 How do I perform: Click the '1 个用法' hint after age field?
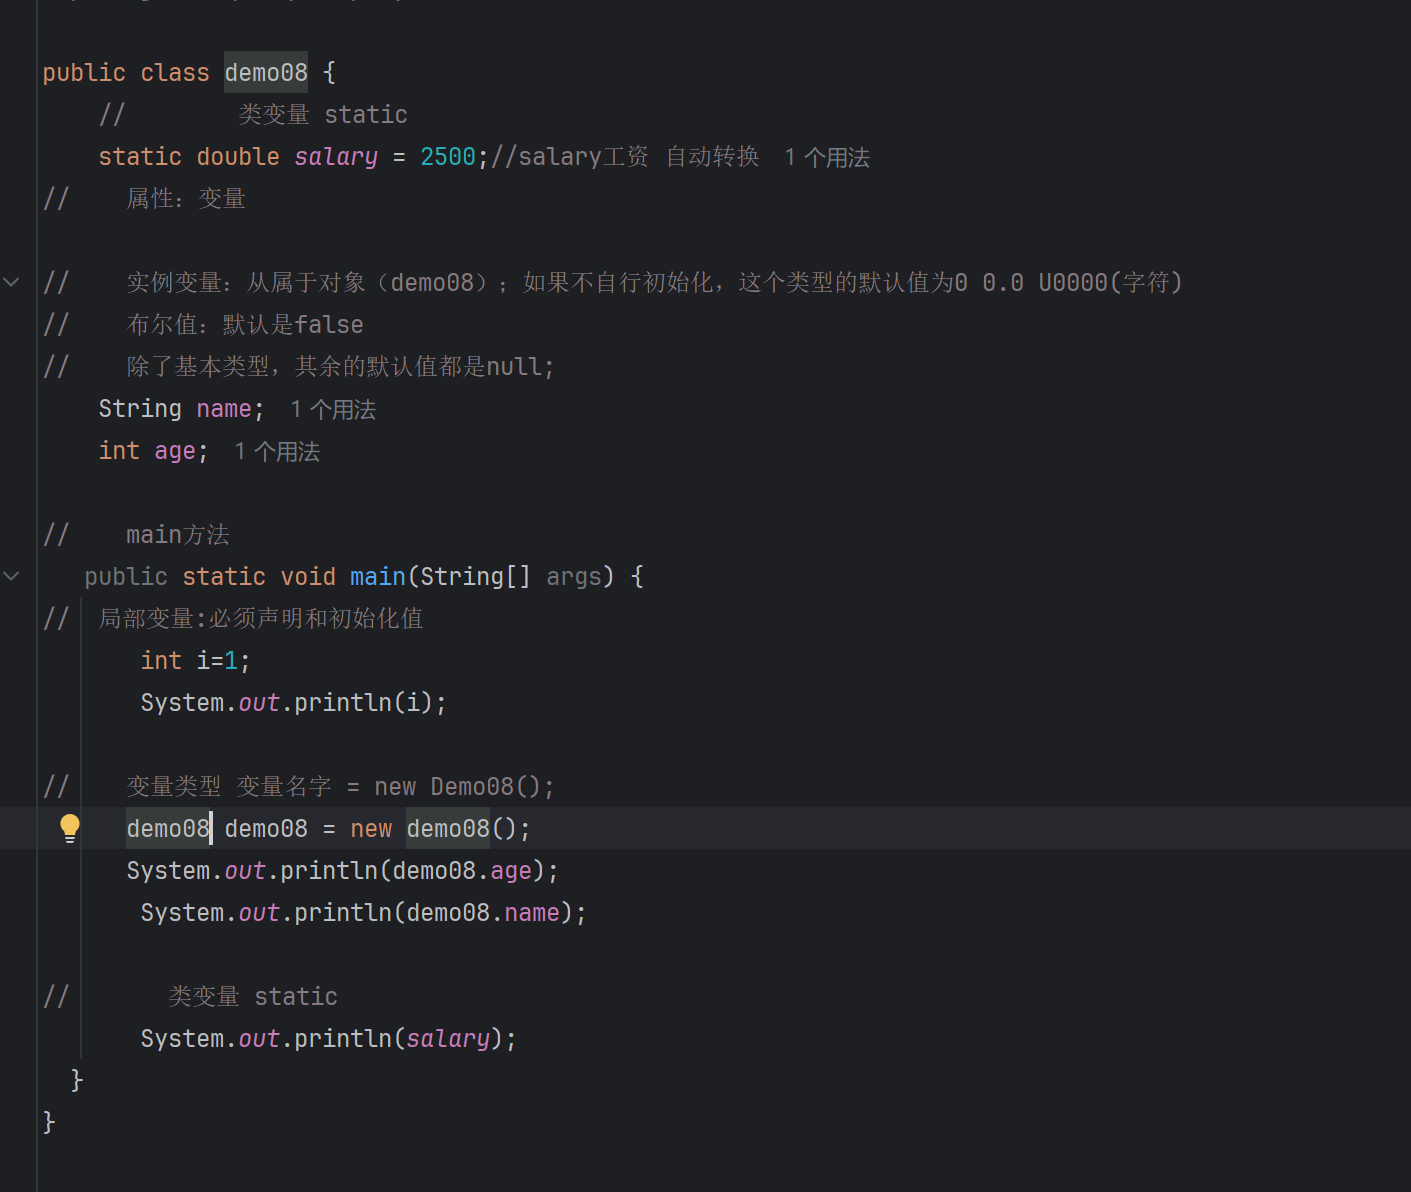277,451
